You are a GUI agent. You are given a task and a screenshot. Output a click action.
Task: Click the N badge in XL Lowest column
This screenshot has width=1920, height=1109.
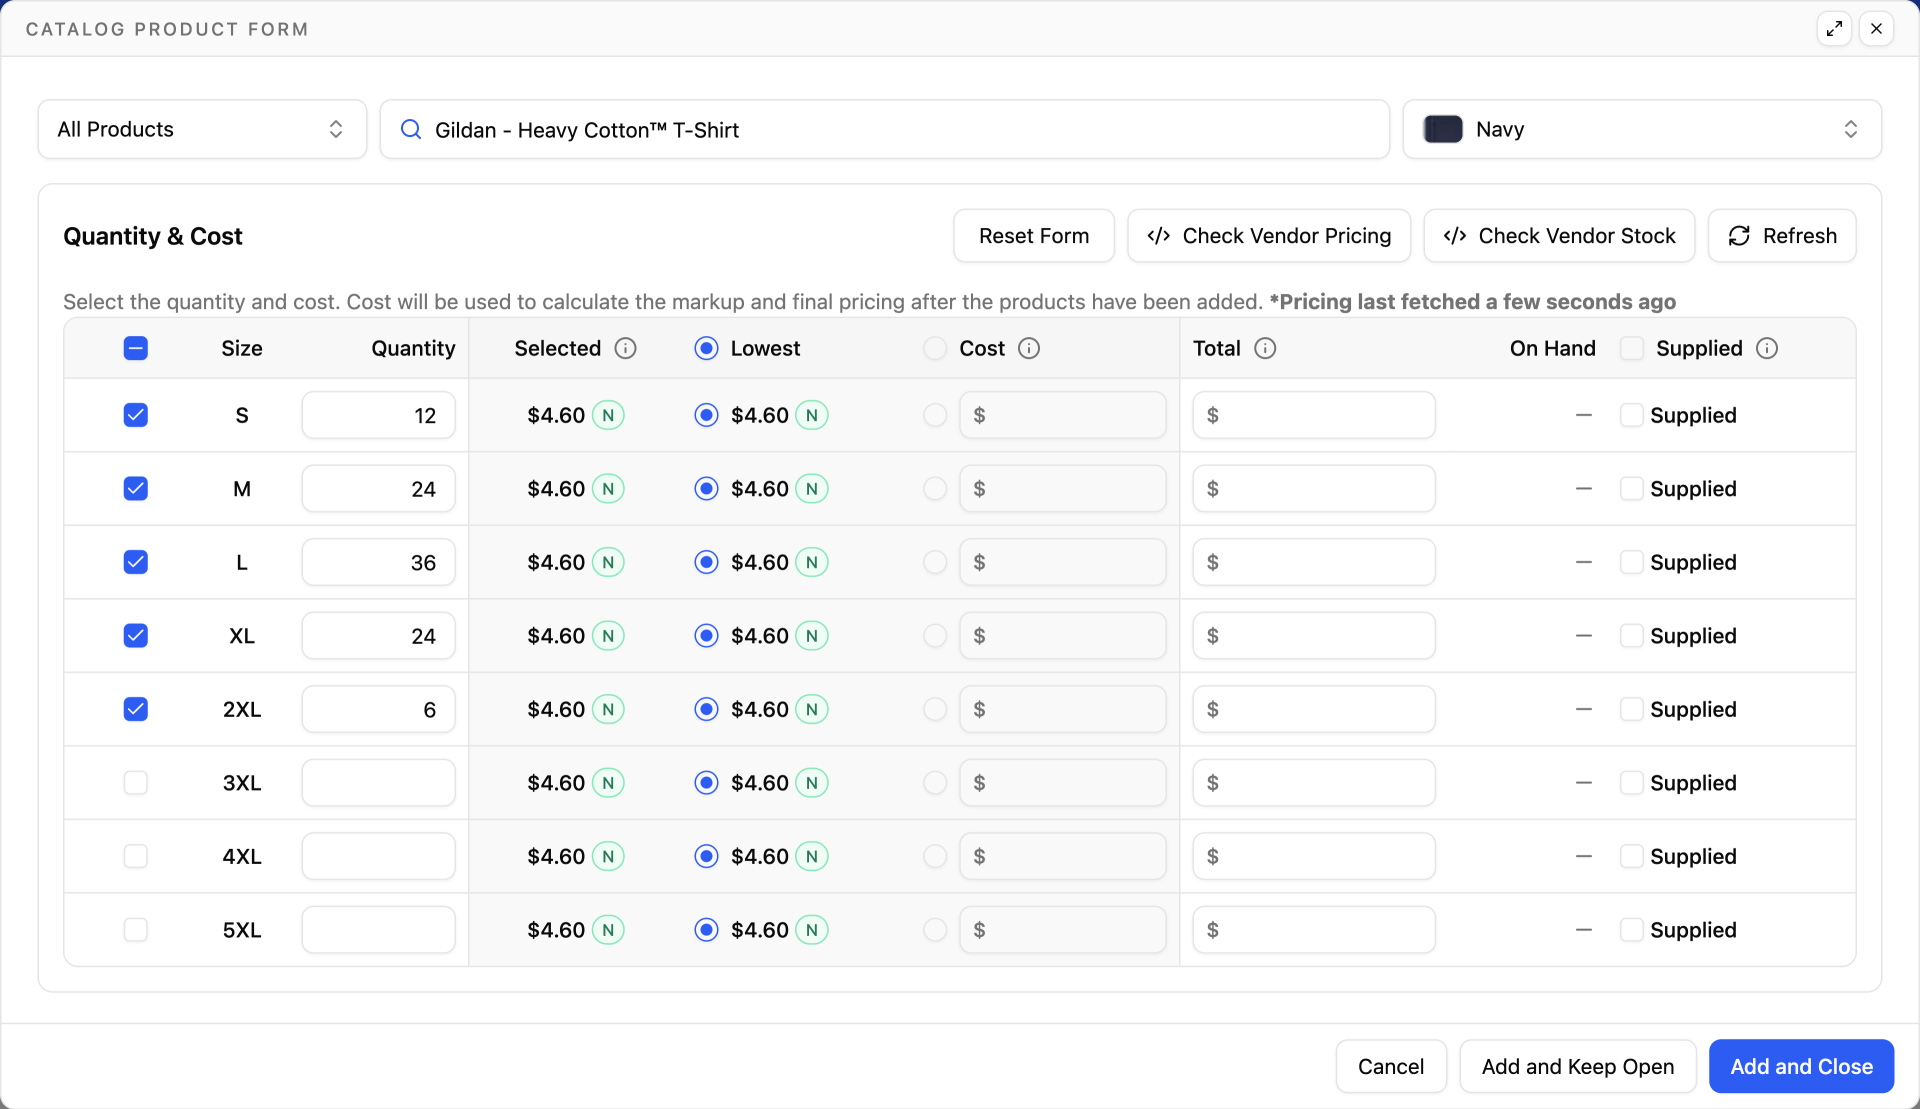(x=812, y=636)
